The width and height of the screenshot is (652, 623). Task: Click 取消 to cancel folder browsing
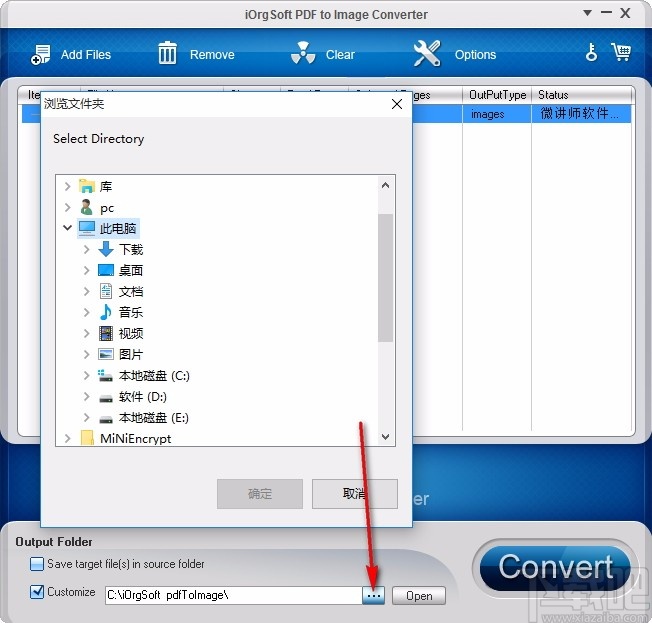[x=355, y=494]
